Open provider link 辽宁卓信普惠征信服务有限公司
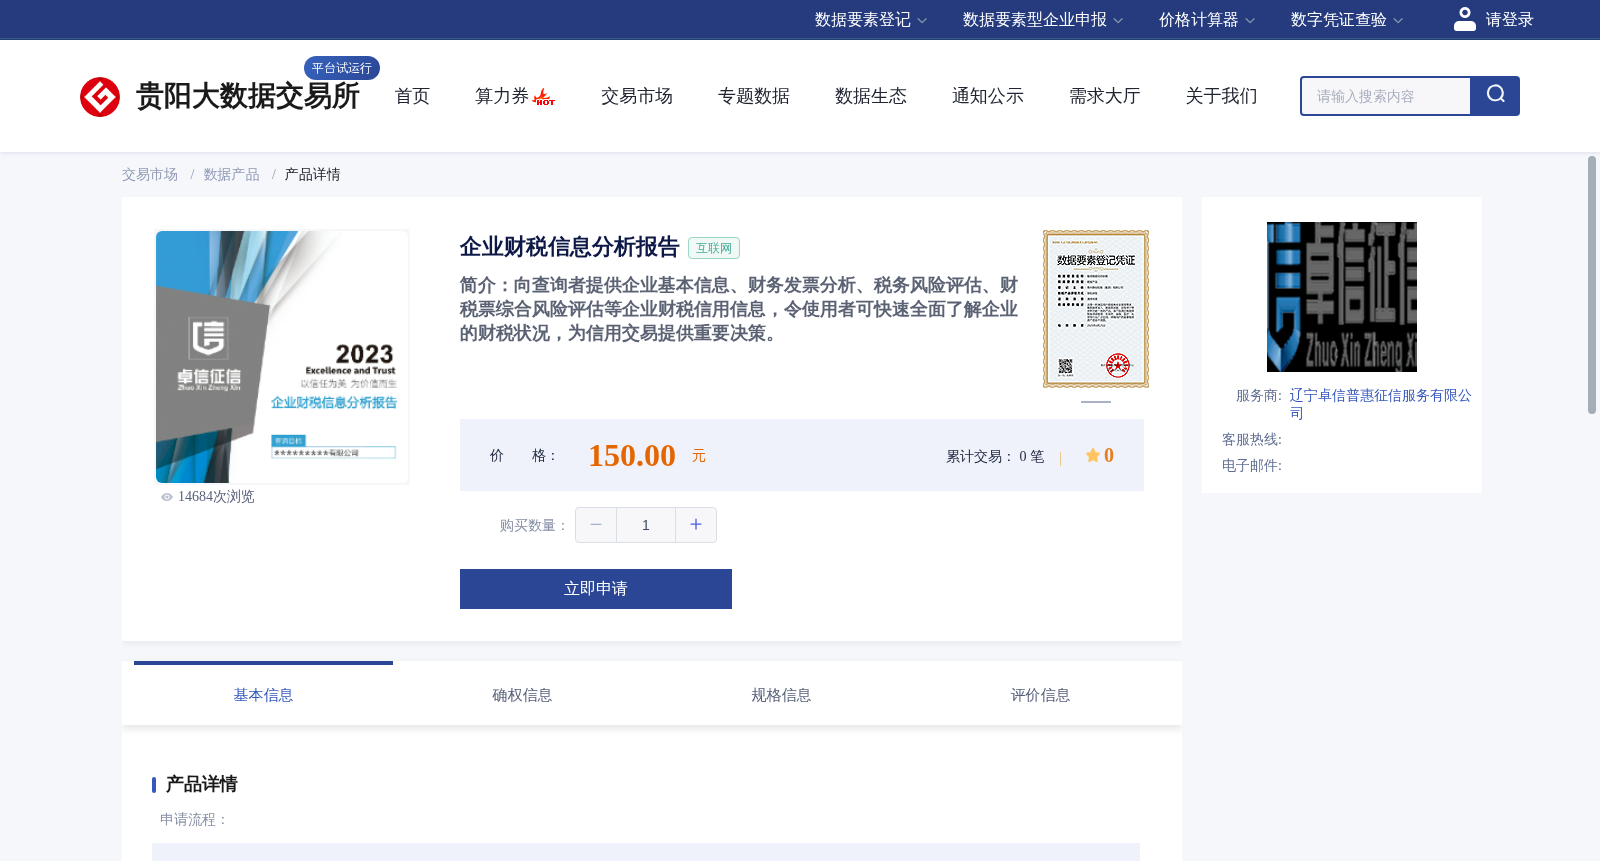This screenshot has width=1600, height=861. (1380, 404)
